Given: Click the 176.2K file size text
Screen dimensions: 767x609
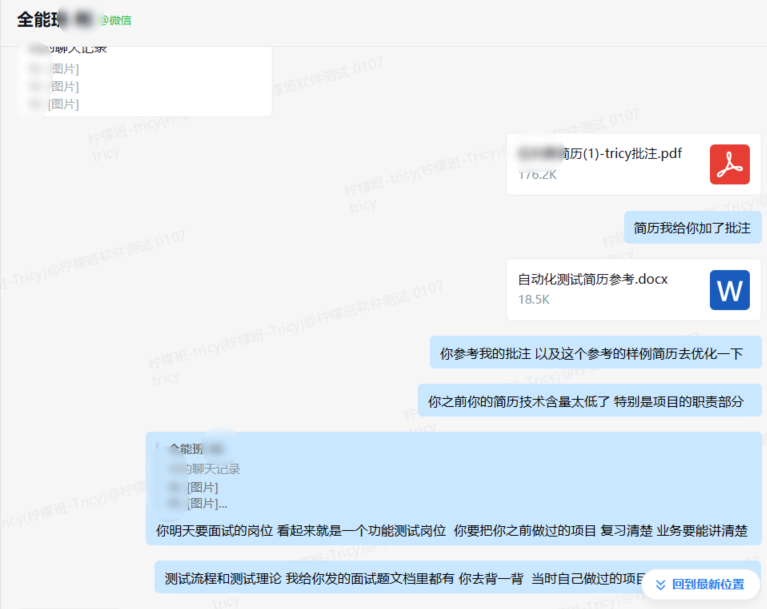Looking at the screenshot, I should coord(538,175).
